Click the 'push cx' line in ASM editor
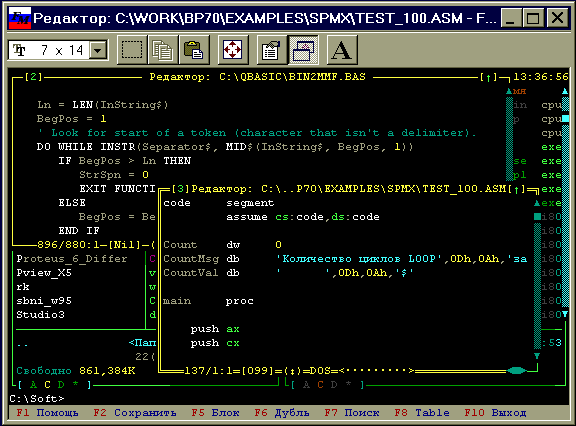576x426 pixels. pyautogui.click(x=215, y=343)
